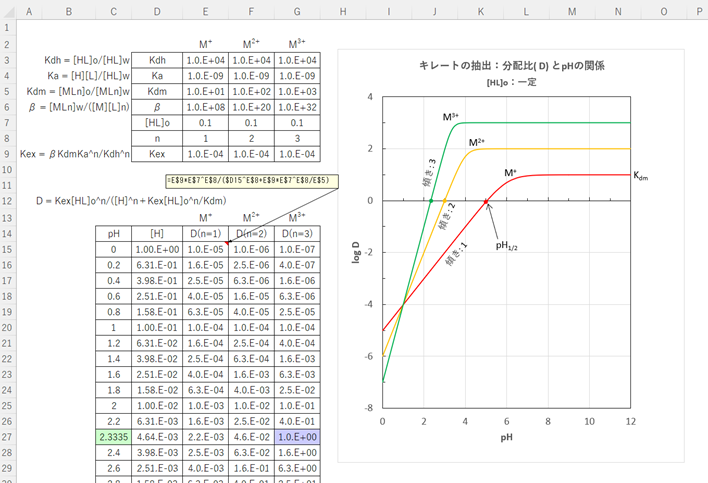Select the Ka value 1.0.E-09 under M2+
Screen dimensions: 708x483
coord(251,76)
